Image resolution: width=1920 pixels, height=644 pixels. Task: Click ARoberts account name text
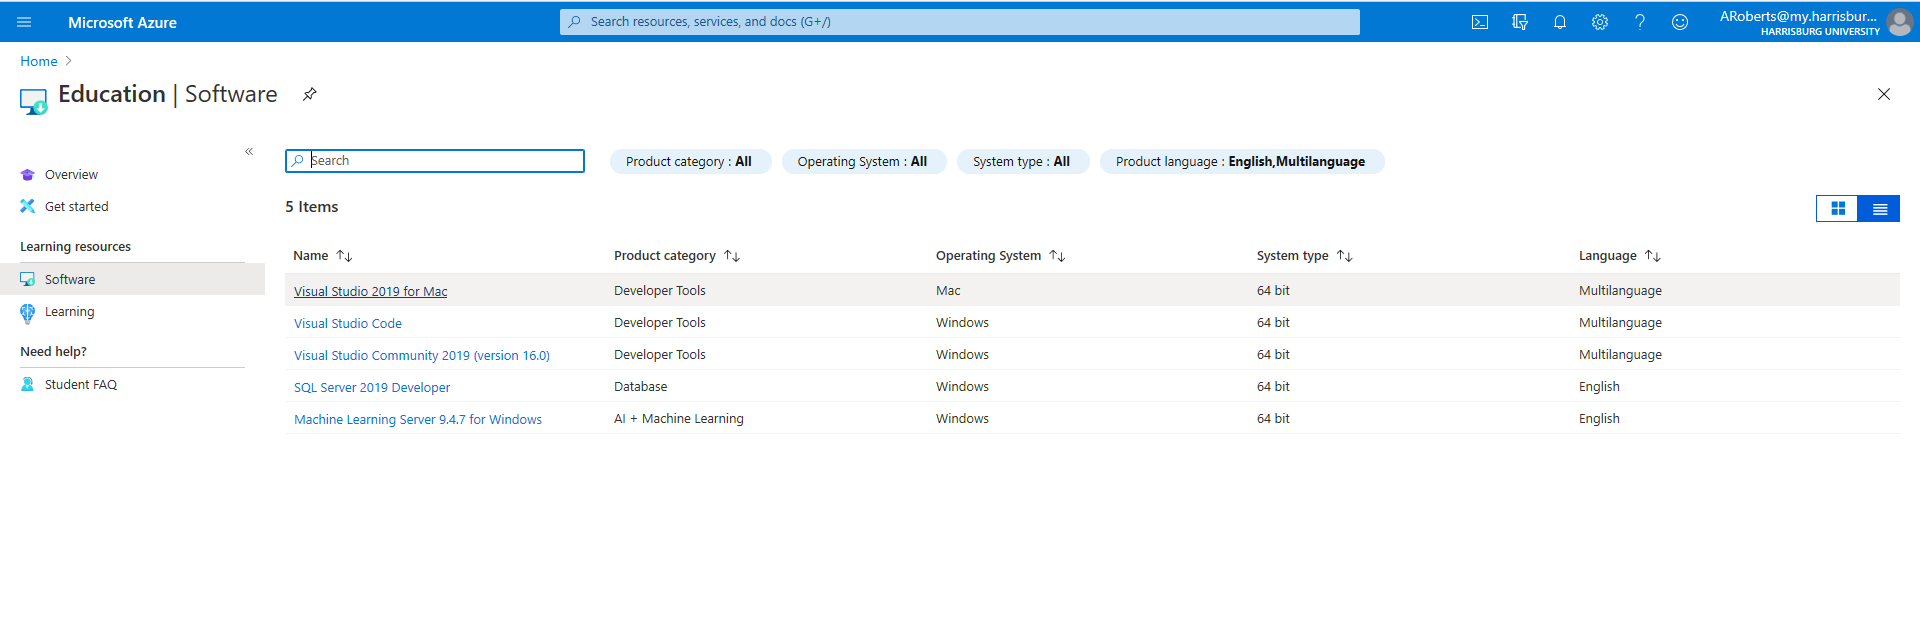point(1798,16)
